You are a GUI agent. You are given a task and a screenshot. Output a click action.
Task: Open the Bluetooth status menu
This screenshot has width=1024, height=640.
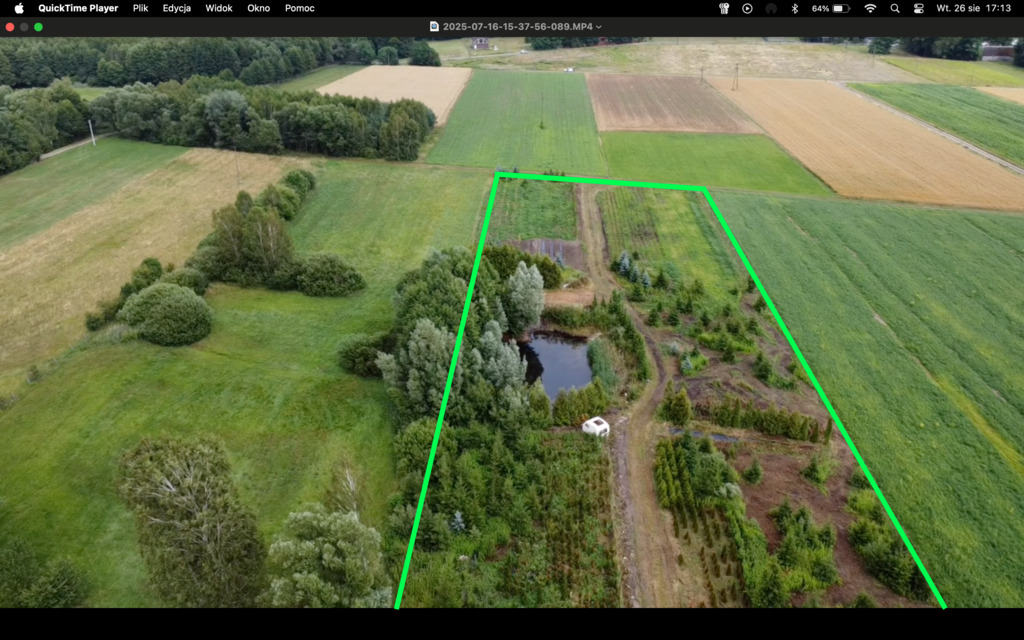[795, 8]
